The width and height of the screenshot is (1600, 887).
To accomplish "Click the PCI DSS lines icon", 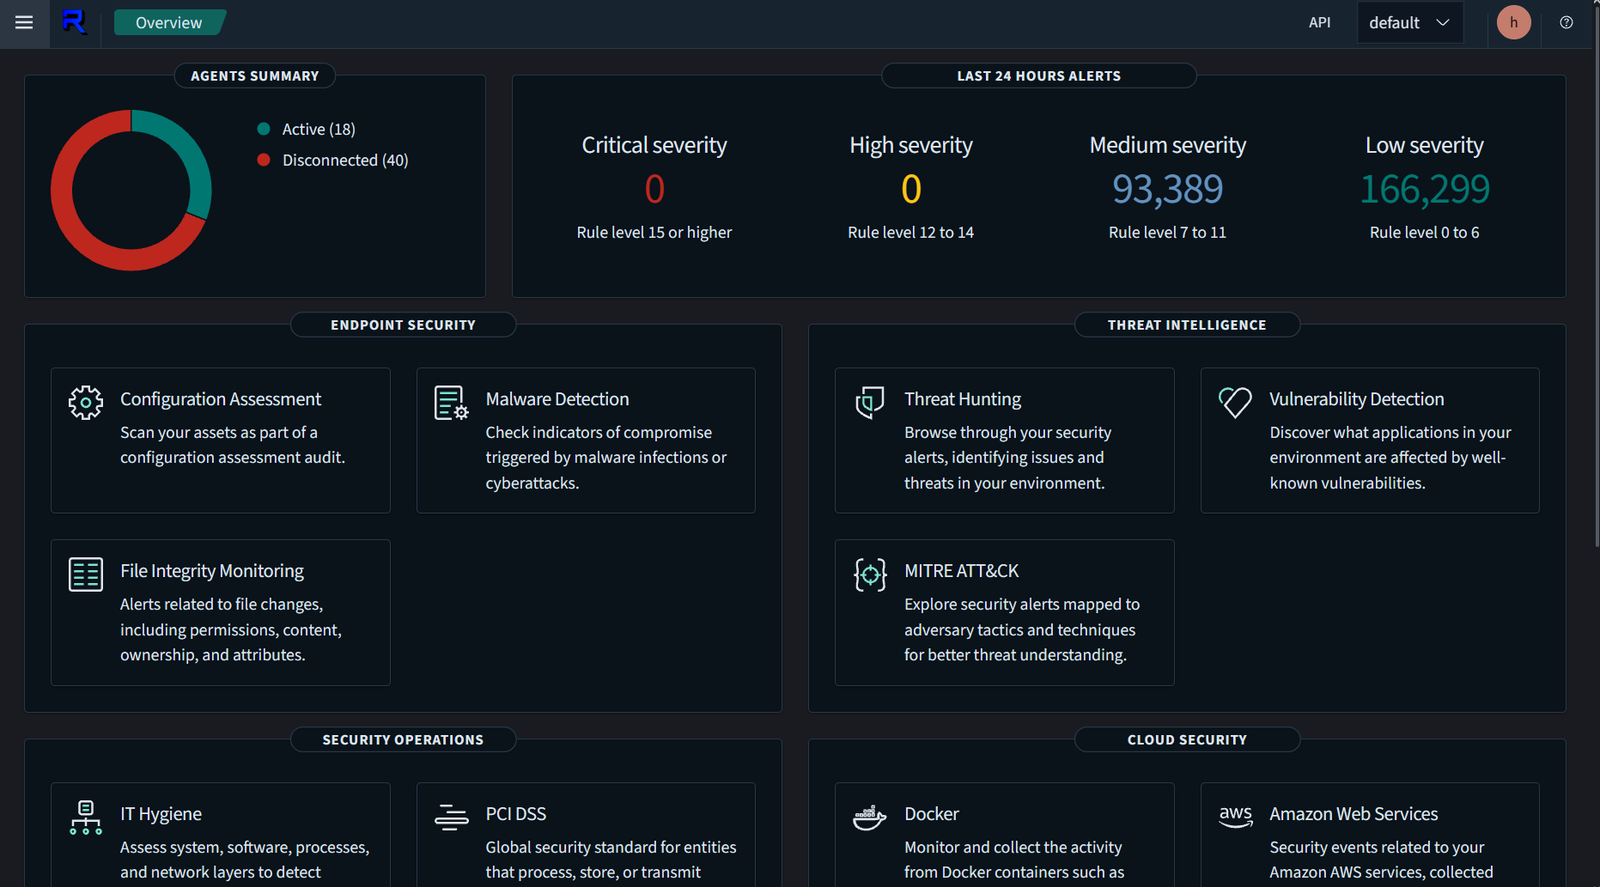I will (x=451, y=817).
